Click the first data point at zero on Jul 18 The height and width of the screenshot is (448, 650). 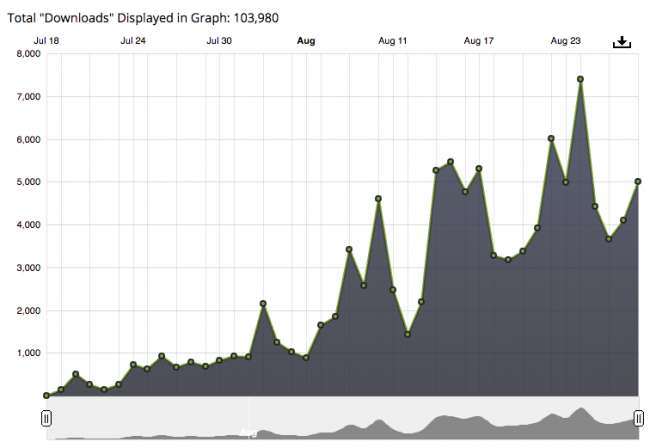click(46, 395)
